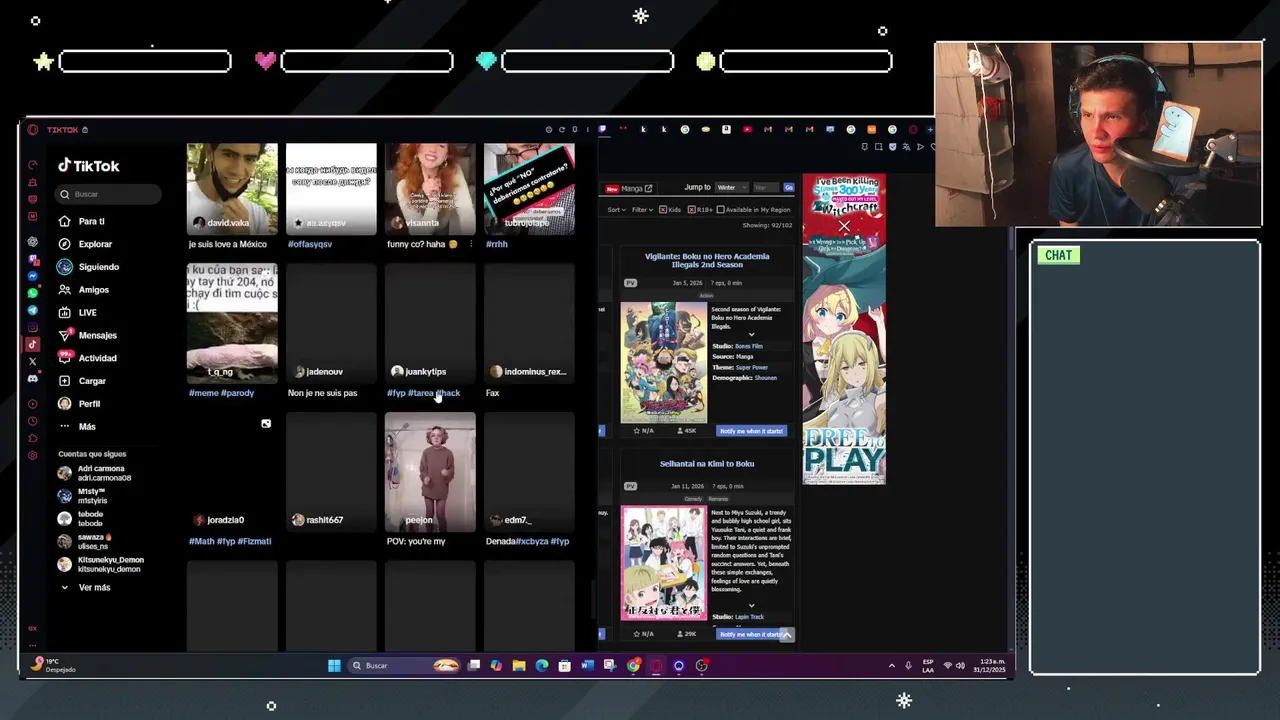Open Perfil avatar in TikTok sidebar
This screenshot has height=720, width=1280.
[x=65, y=404]
